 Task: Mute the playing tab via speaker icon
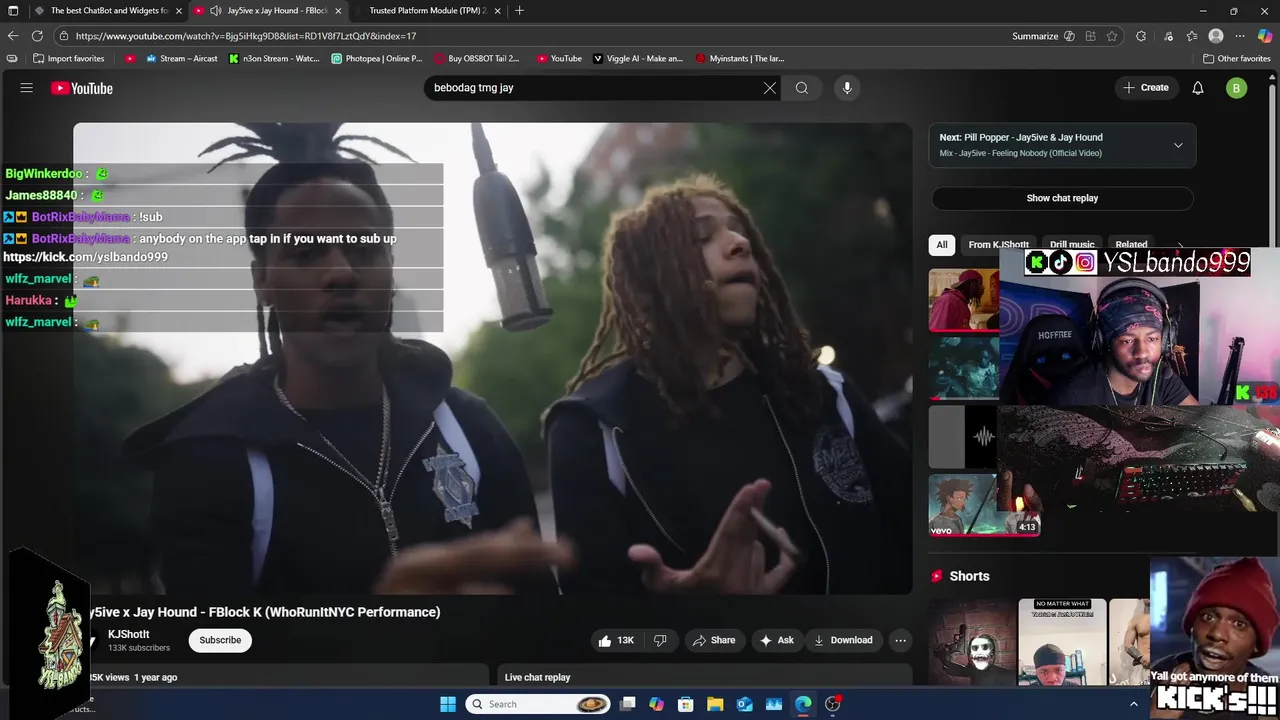215,10
